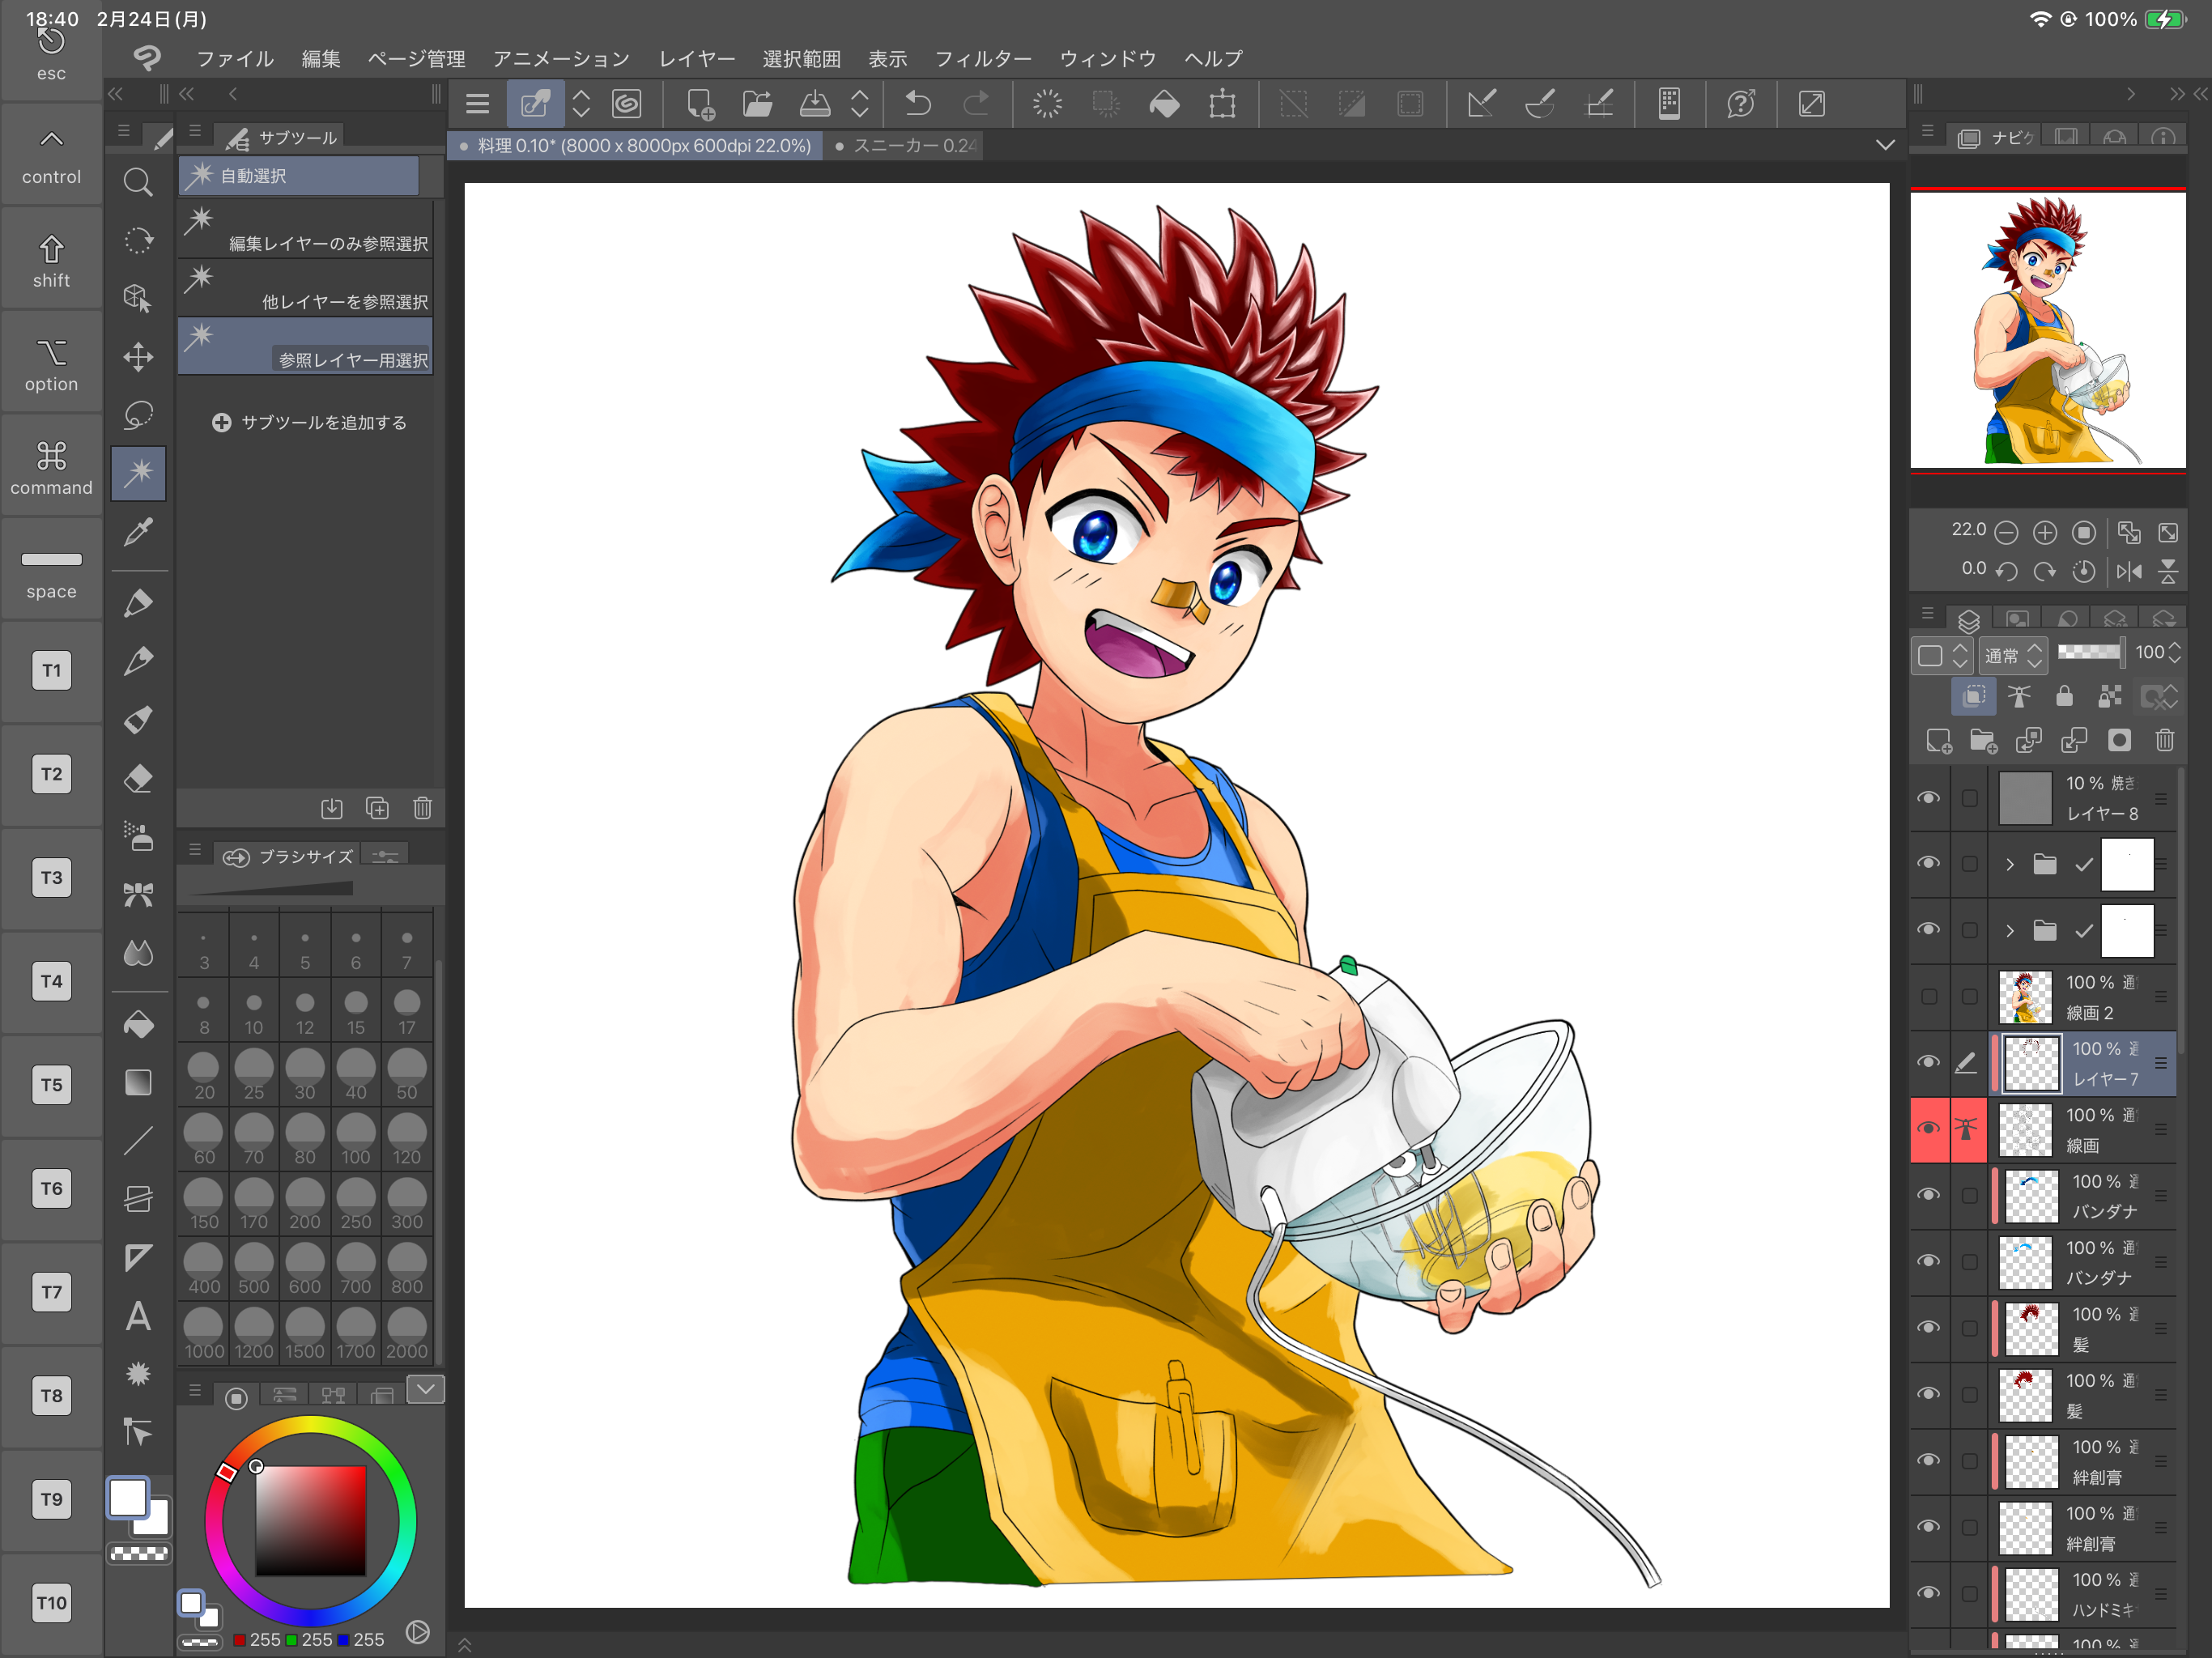Click the Undo arrow in command bar

pos(918,103)
